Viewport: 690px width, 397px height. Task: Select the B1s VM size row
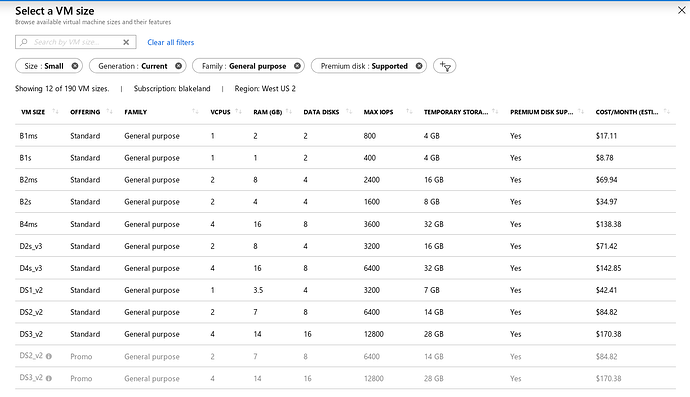coord(345,158)
